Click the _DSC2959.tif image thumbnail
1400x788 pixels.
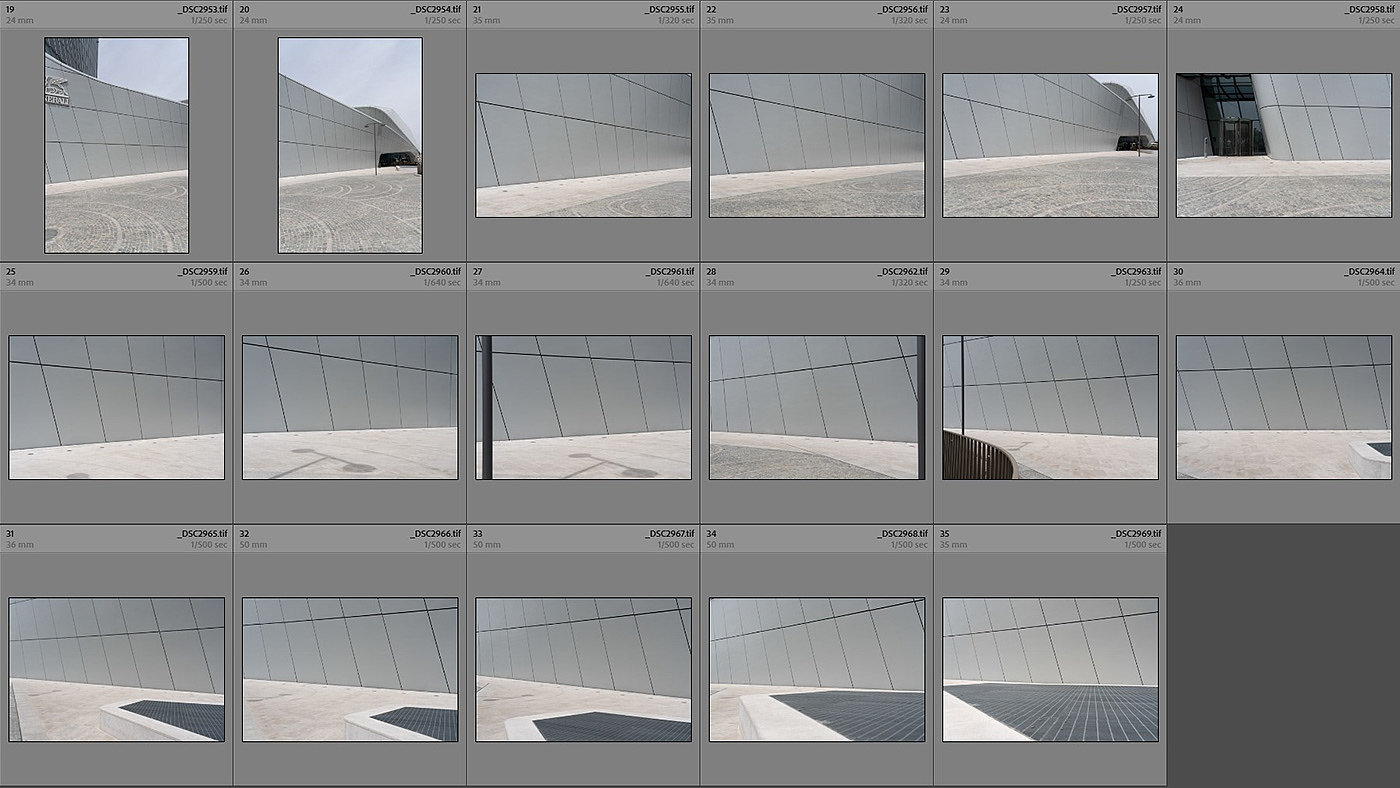[116, 407]
